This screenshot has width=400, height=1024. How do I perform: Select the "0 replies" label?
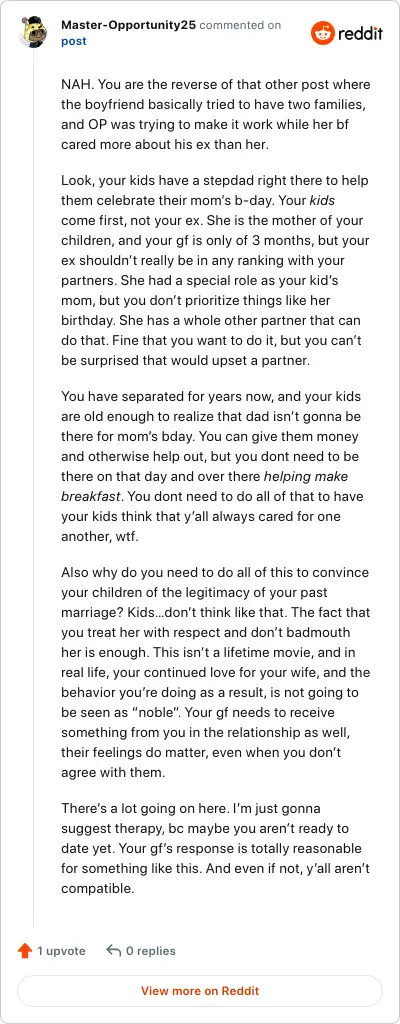coord(150,951)
